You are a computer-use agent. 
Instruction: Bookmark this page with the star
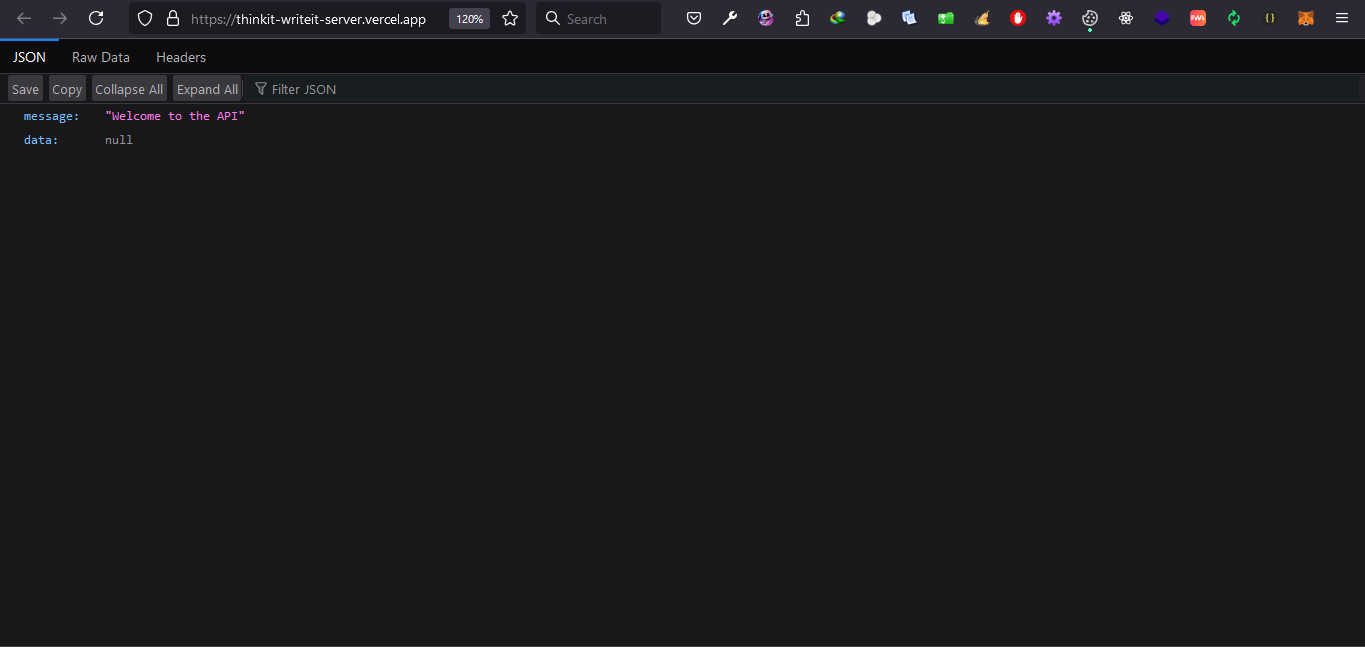[x=510, y=18]
